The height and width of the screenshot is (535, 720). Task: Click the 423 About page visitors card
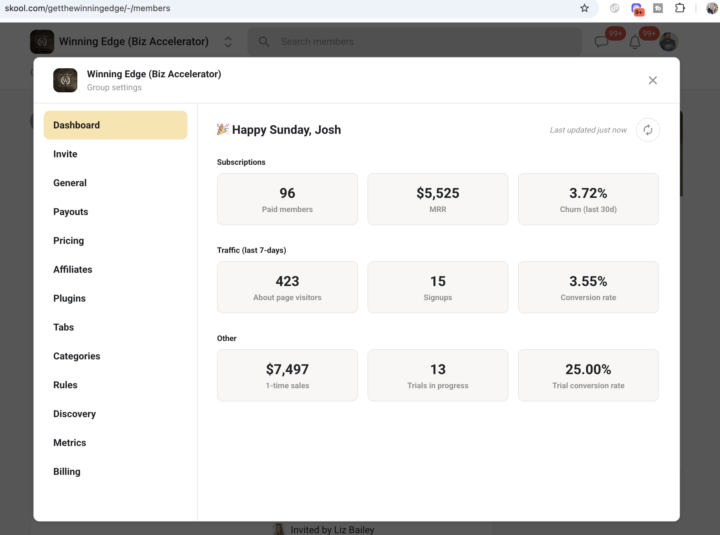coord(287,287)
